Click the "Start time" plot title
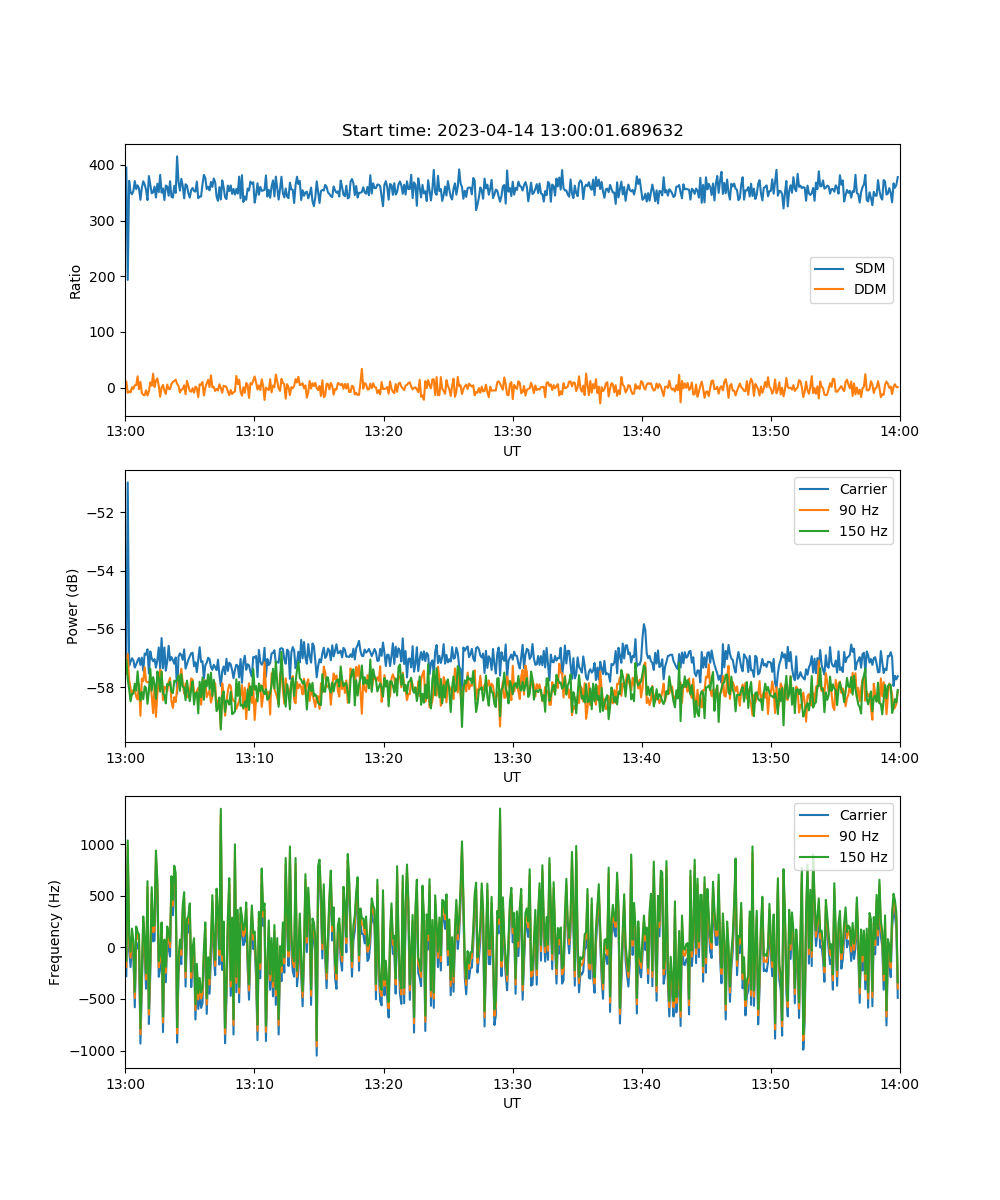The height and width of the screenshot is (1200, 1000). coord(512,131)
